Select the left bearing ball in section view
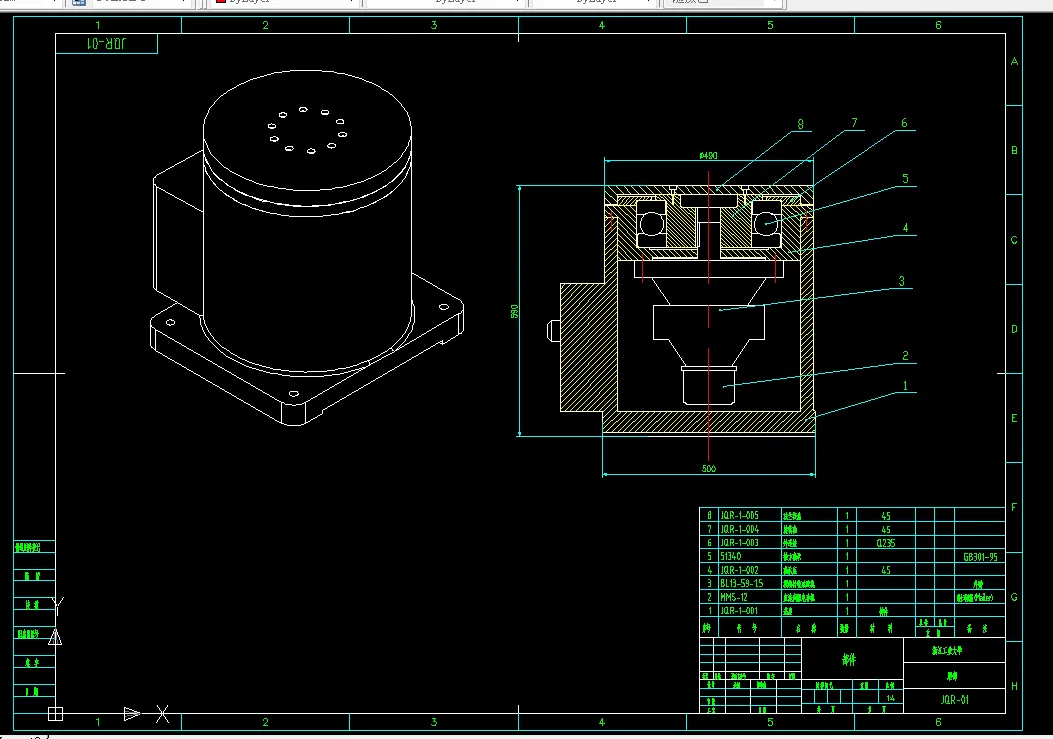 651,224
